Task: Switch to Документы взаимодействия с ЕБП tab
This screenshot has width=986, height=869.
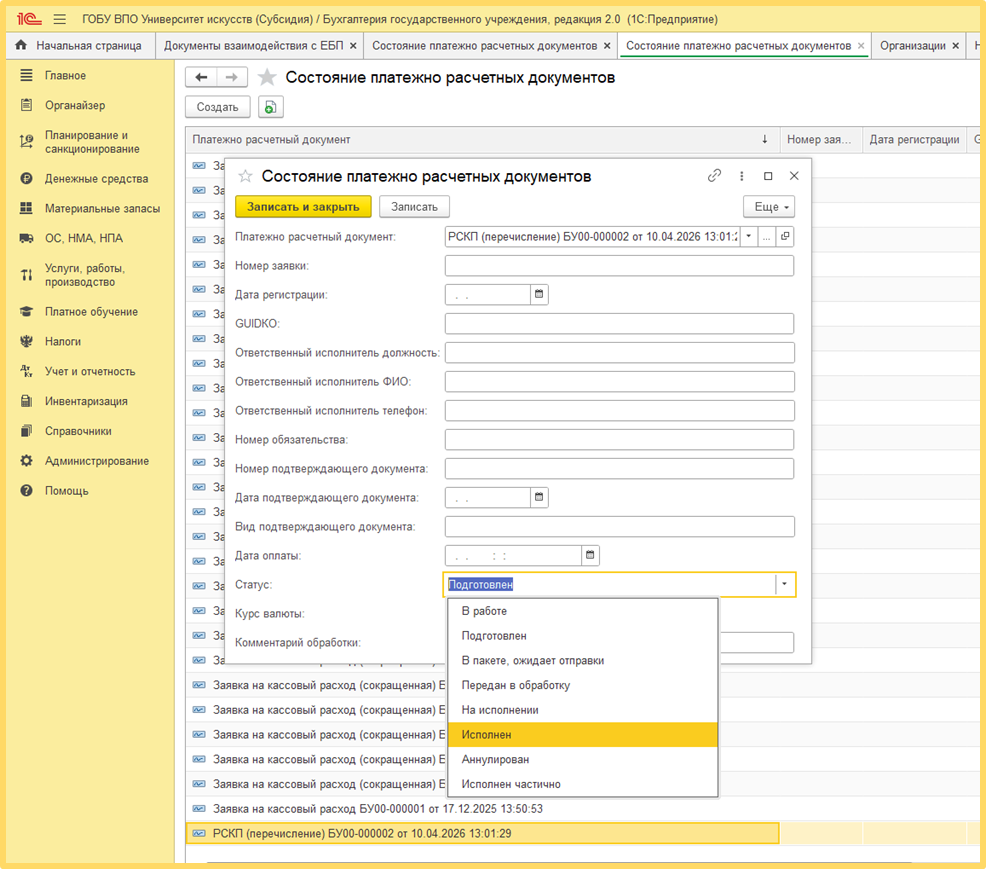Action: 253,46
